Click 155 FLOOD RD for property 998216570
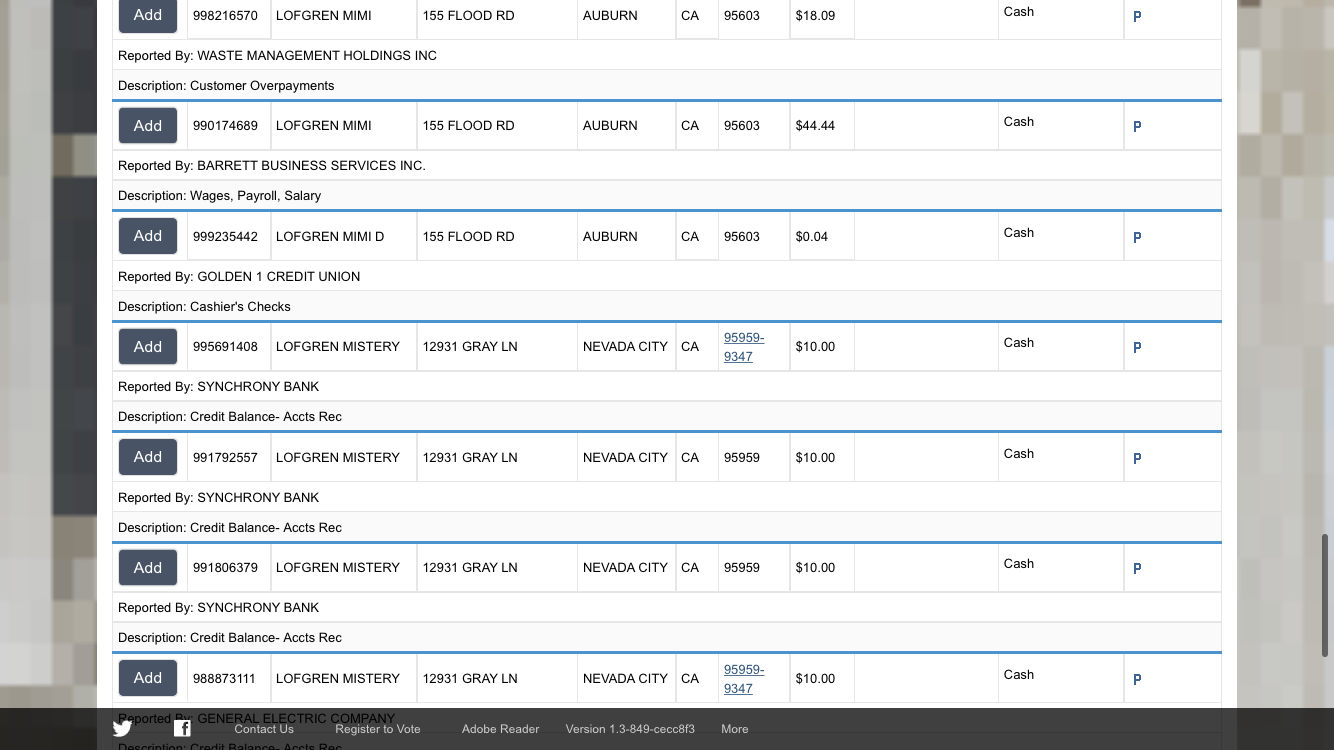The width and height of the screenshot is (1334, 750). pyautogui.click(x=468, y=16)
